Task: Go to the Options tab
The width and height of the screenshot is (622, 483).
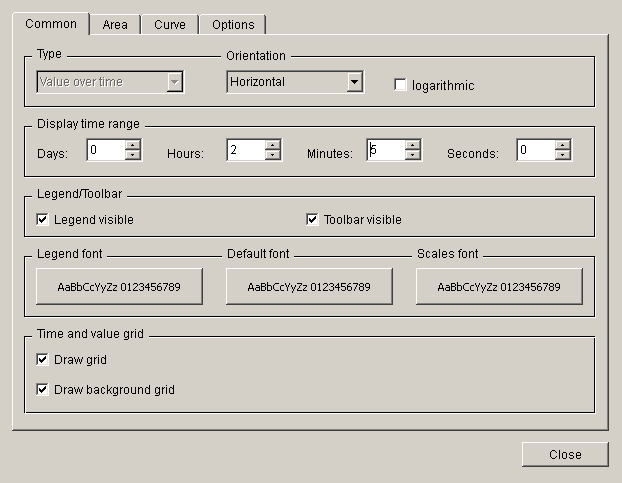Action: (233, 24)
